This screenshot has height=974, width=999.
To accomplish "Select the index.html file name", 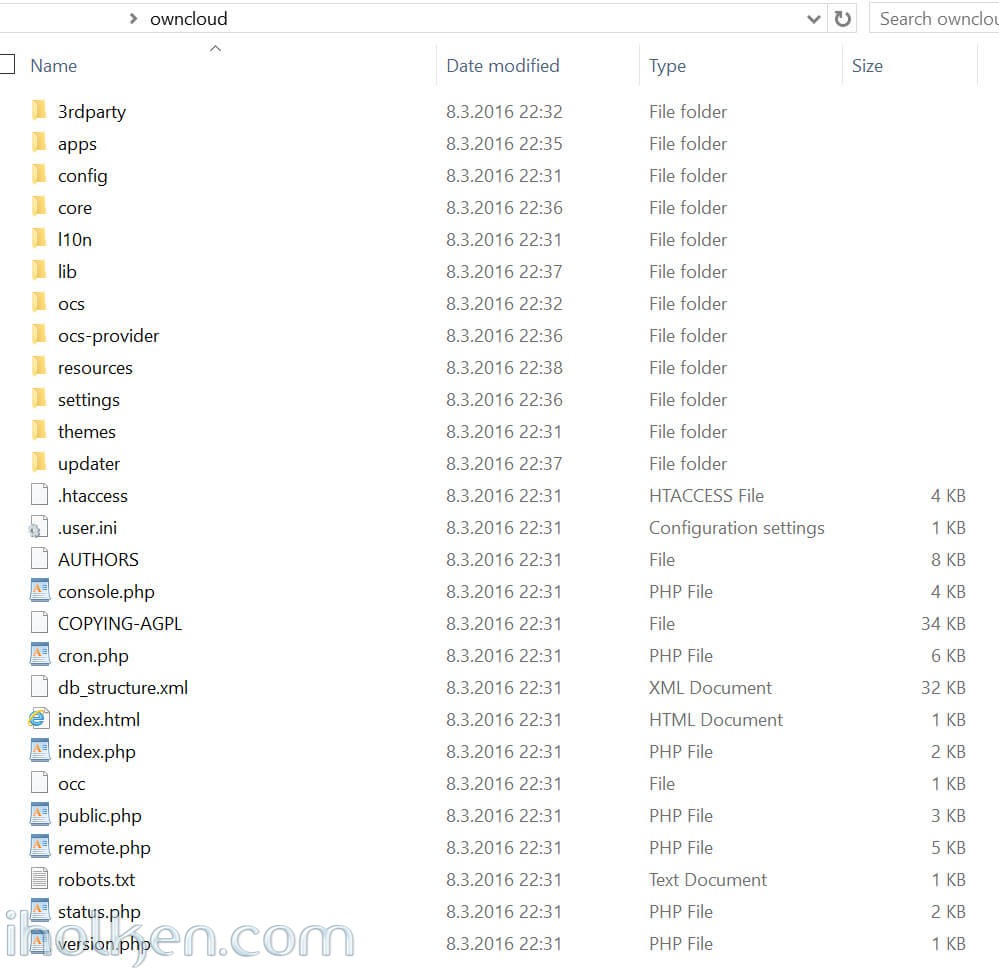I will click(99, 719).
